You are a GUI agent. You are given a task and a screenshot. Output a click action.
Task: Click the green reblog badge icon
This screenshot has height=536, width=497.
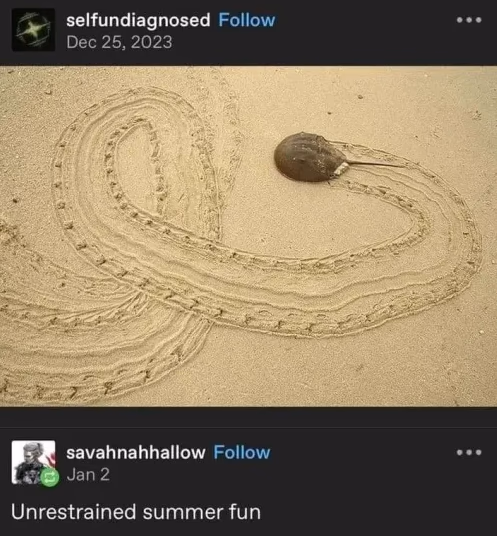click(50, 478)
